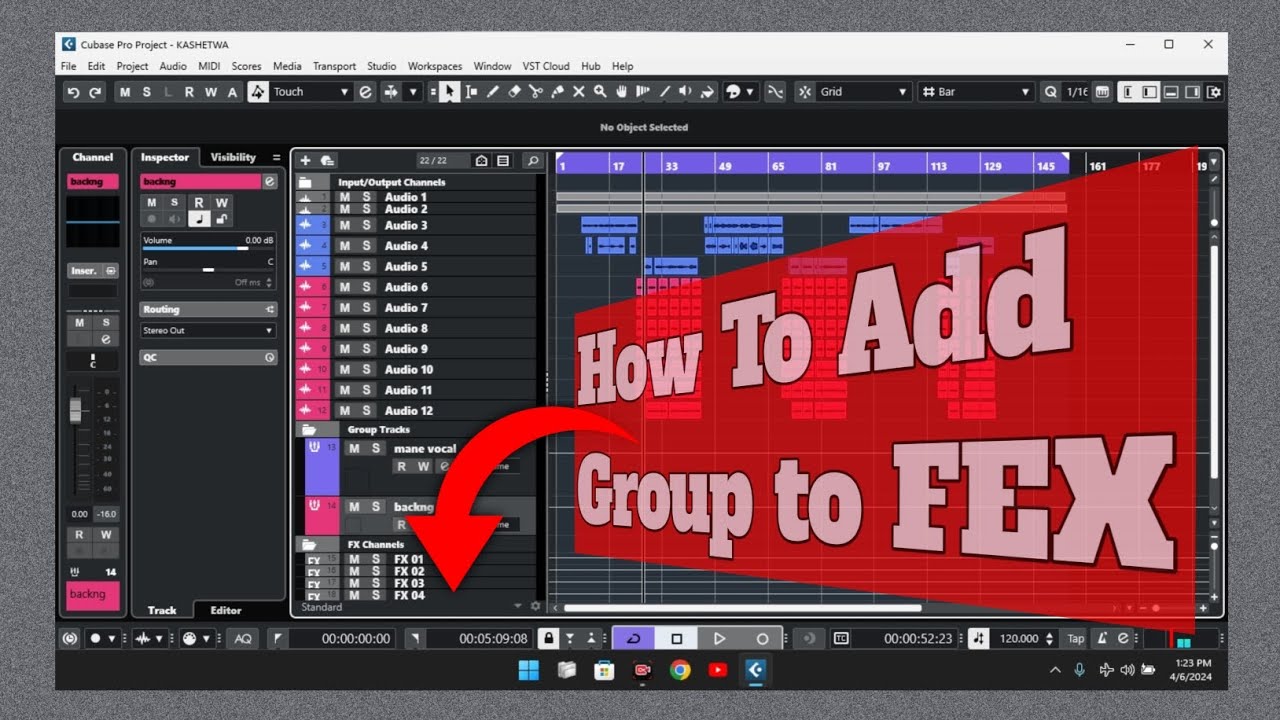The width and height of the screenshot is (1280, 720).
Task: Open the Stereo Out routing dropdown
Action: [208, 330]
